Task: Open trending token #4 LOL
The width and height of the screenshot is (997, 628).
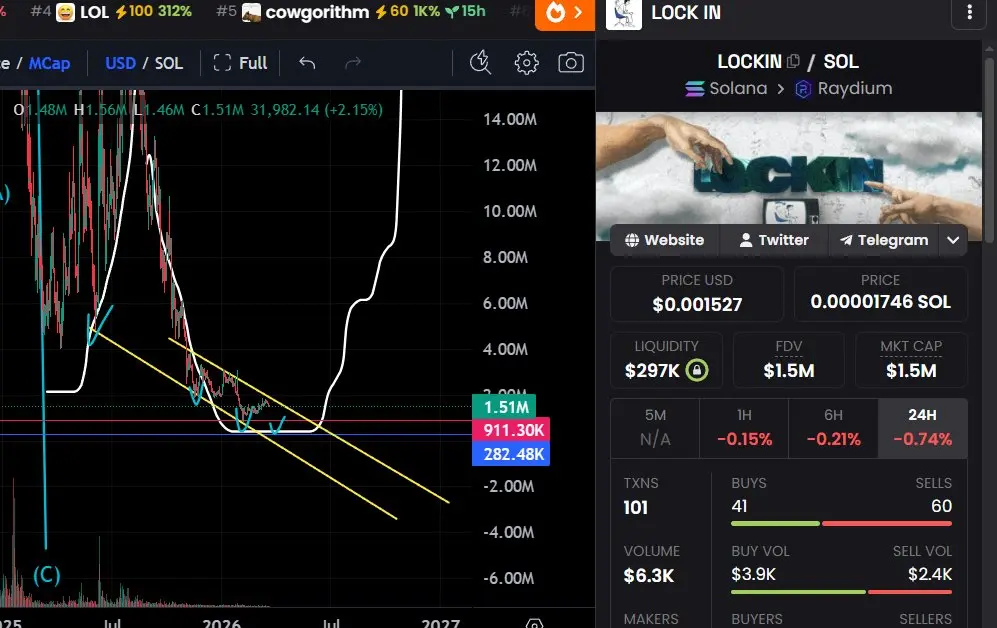Action: (x=111, y=11)
